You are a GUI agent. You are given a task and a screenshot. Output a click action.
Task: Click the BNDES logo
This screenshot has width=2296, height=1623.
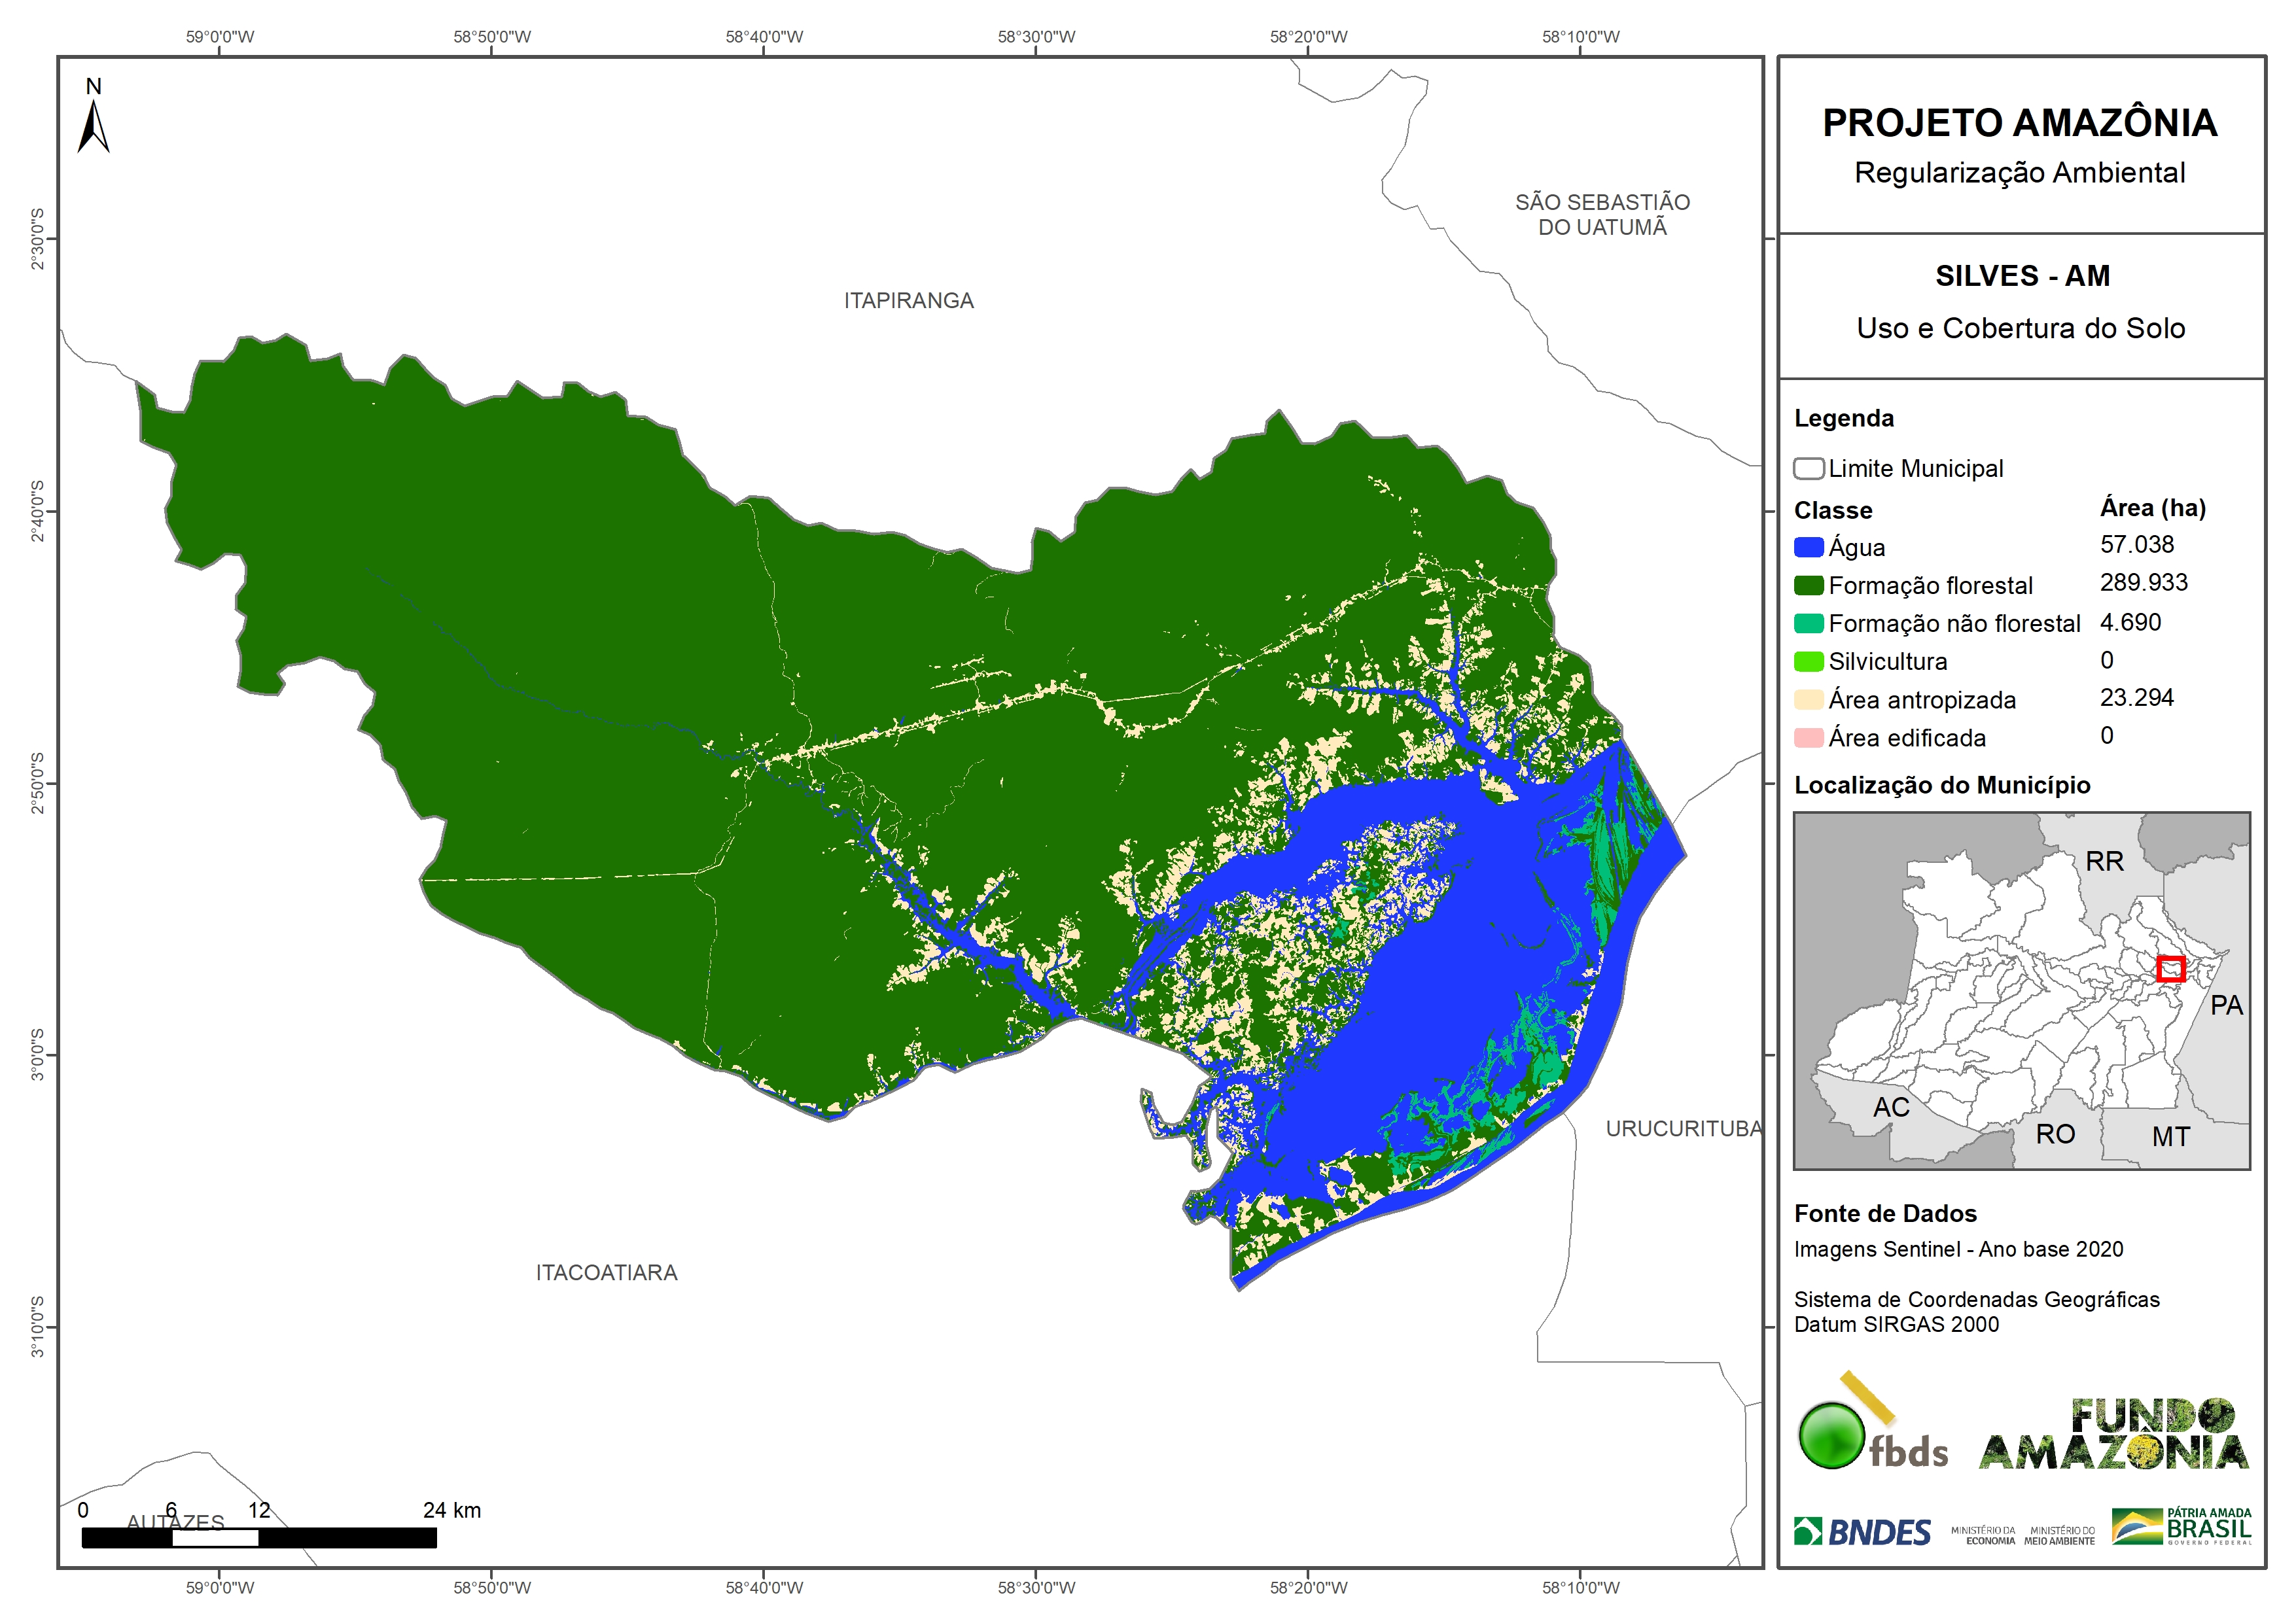pos(1862,1531)
